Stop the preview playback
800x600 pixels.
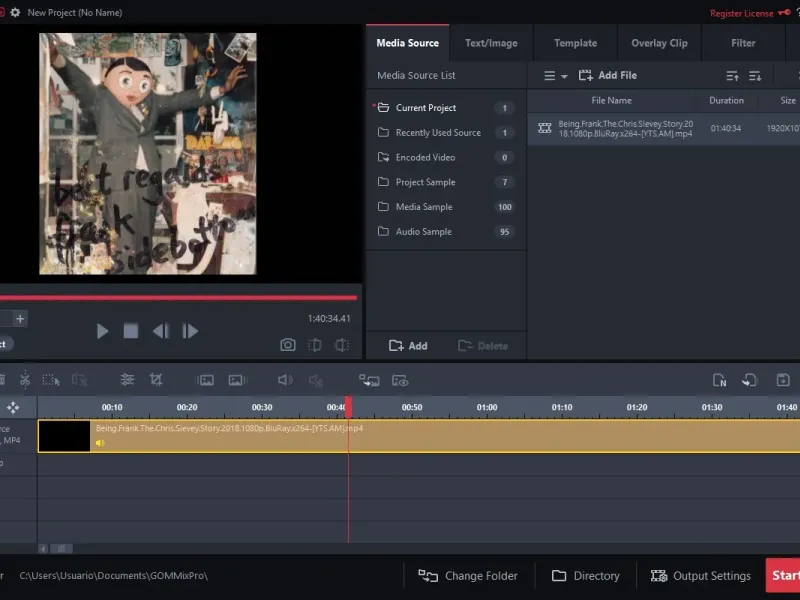coord(130,331)
